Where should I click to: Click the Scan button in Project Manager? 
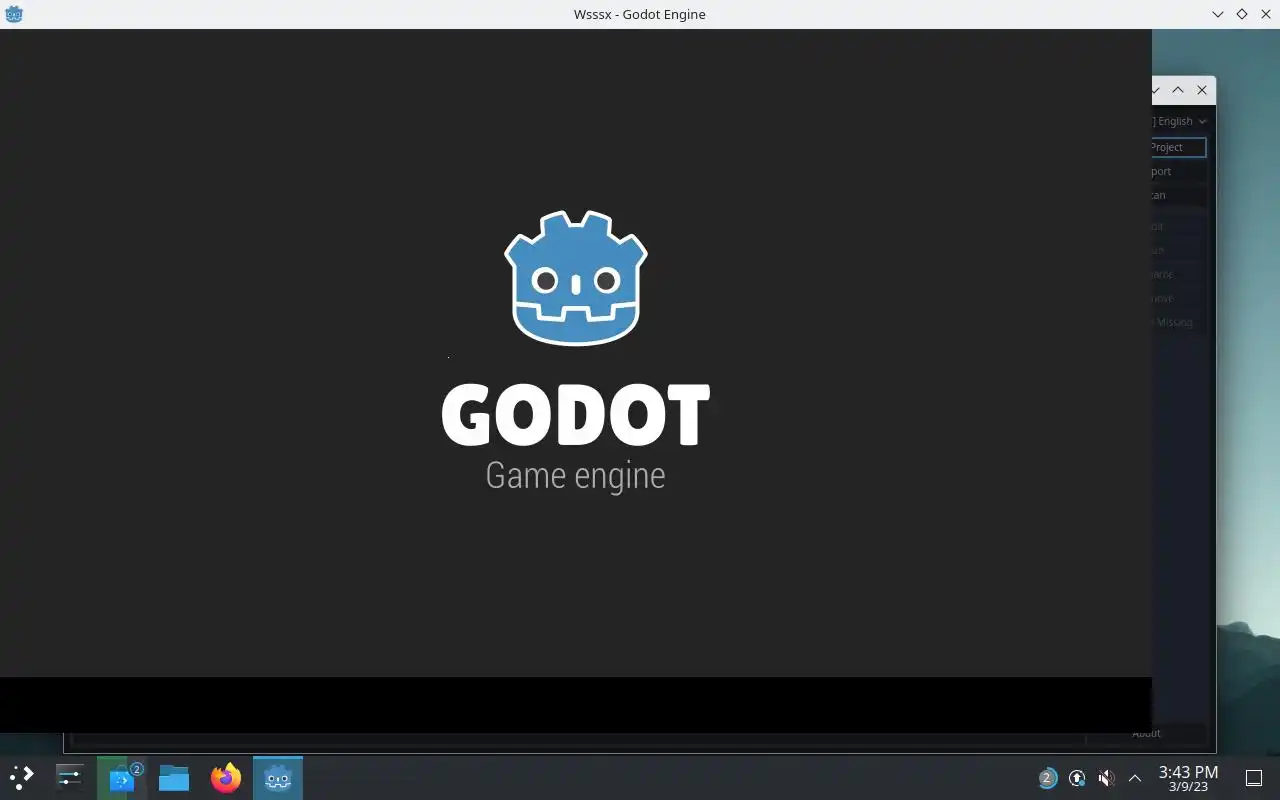[1179, 195]
